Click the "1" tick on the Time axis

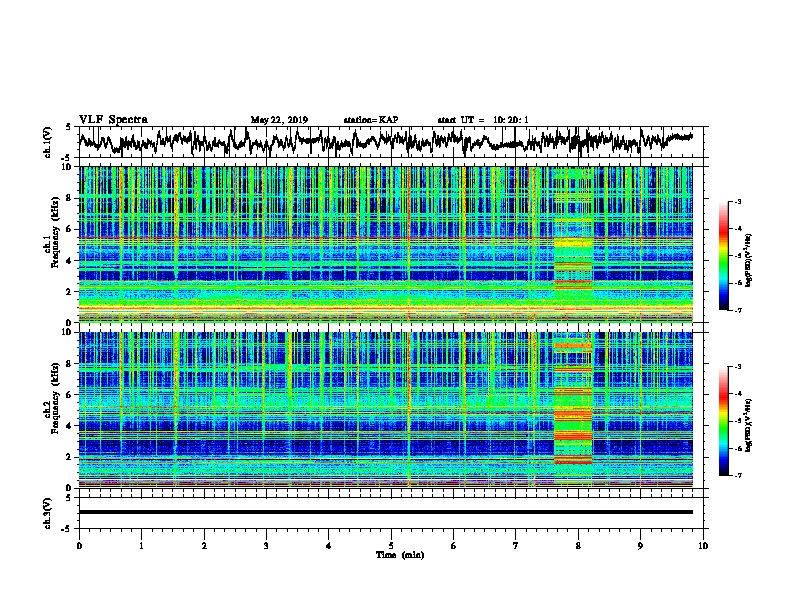(141, 546)
